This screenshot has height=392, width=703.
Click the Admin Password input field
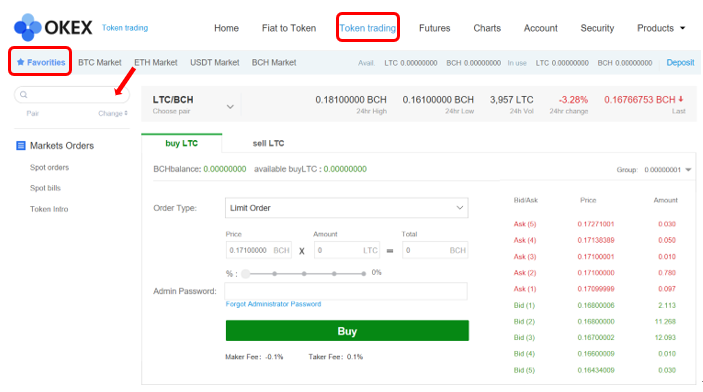click(x=346, y=291)
